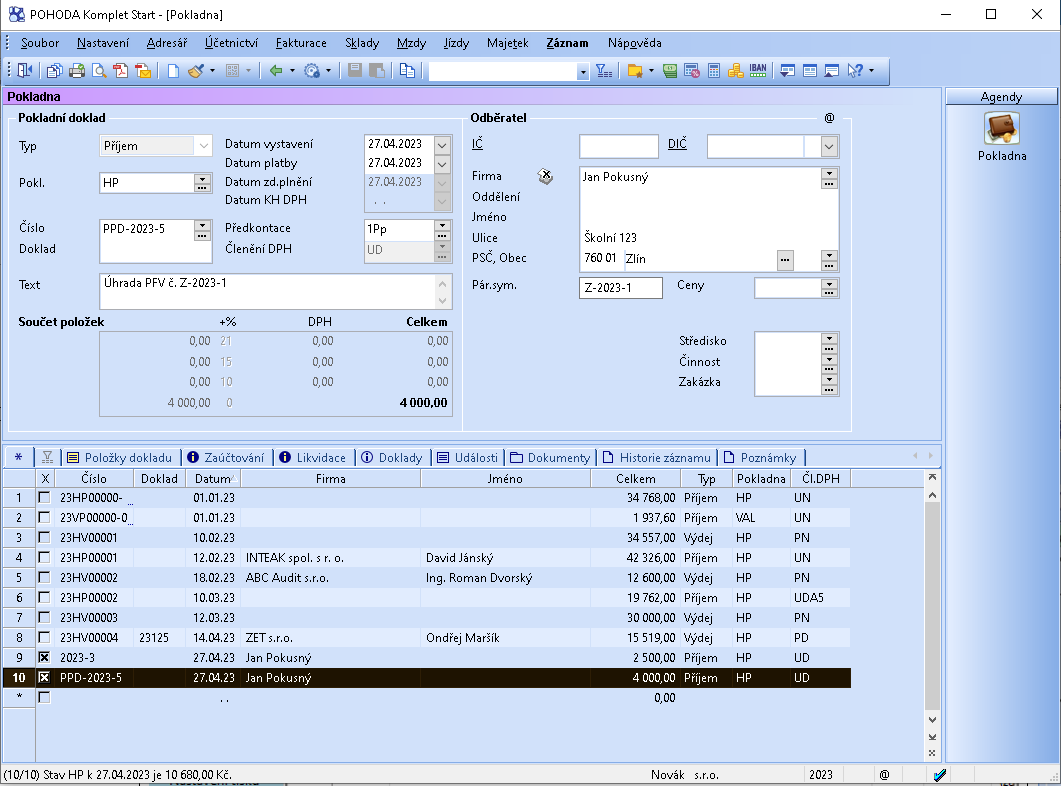Open print preview with magnifier icon
Screen dimensions: 1061x786
[x=99, y=70]
